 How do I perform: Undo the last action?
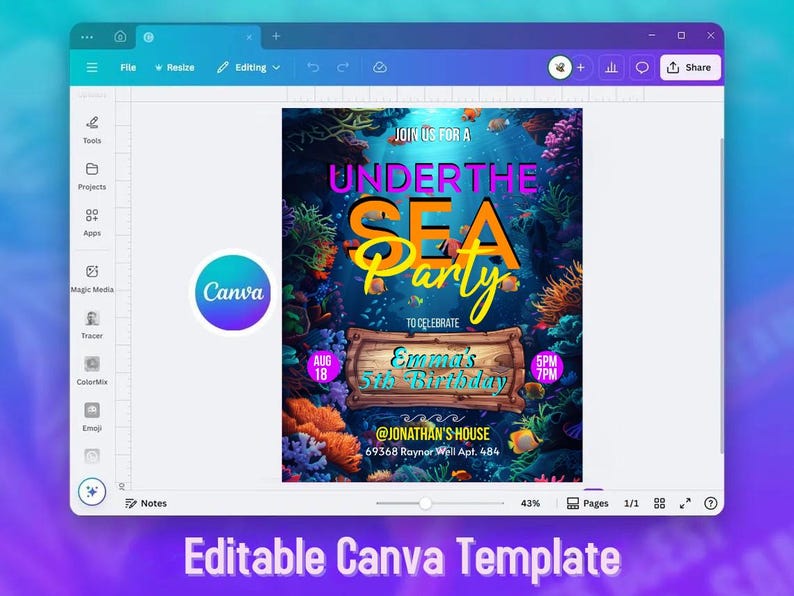pyautogui.click(x=313, y=67)
